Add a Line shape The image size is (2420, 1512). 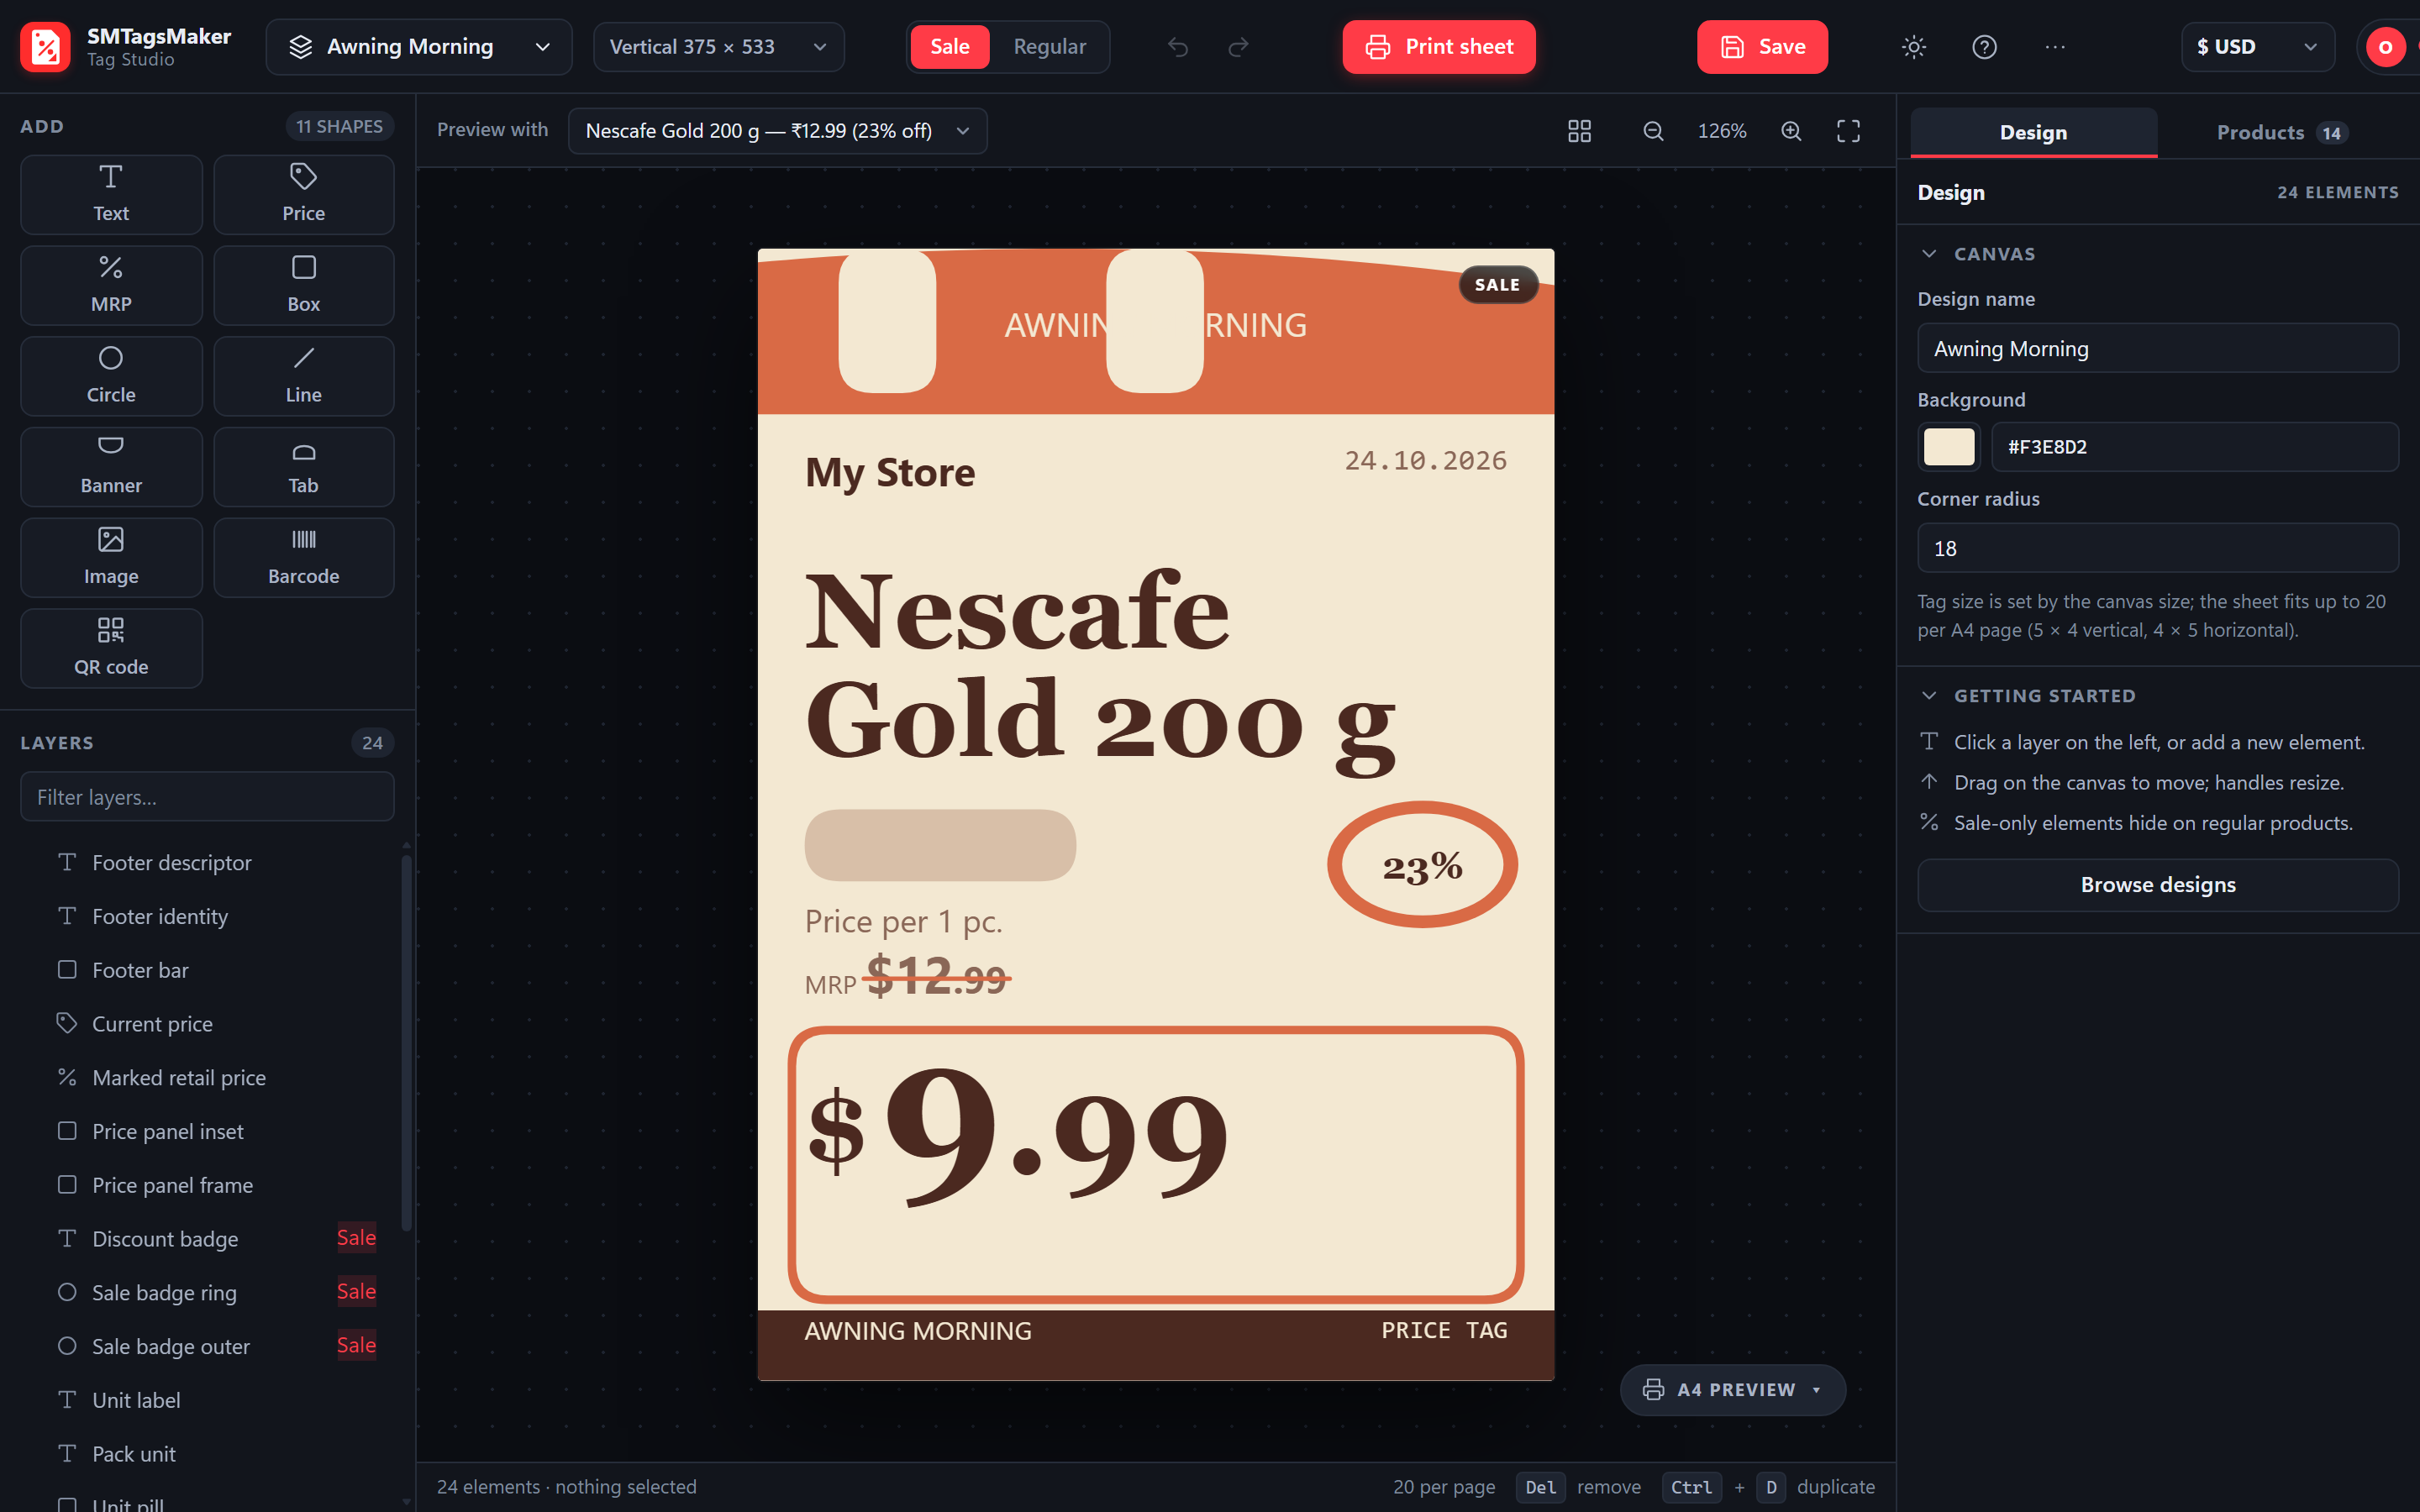point(303,376)
